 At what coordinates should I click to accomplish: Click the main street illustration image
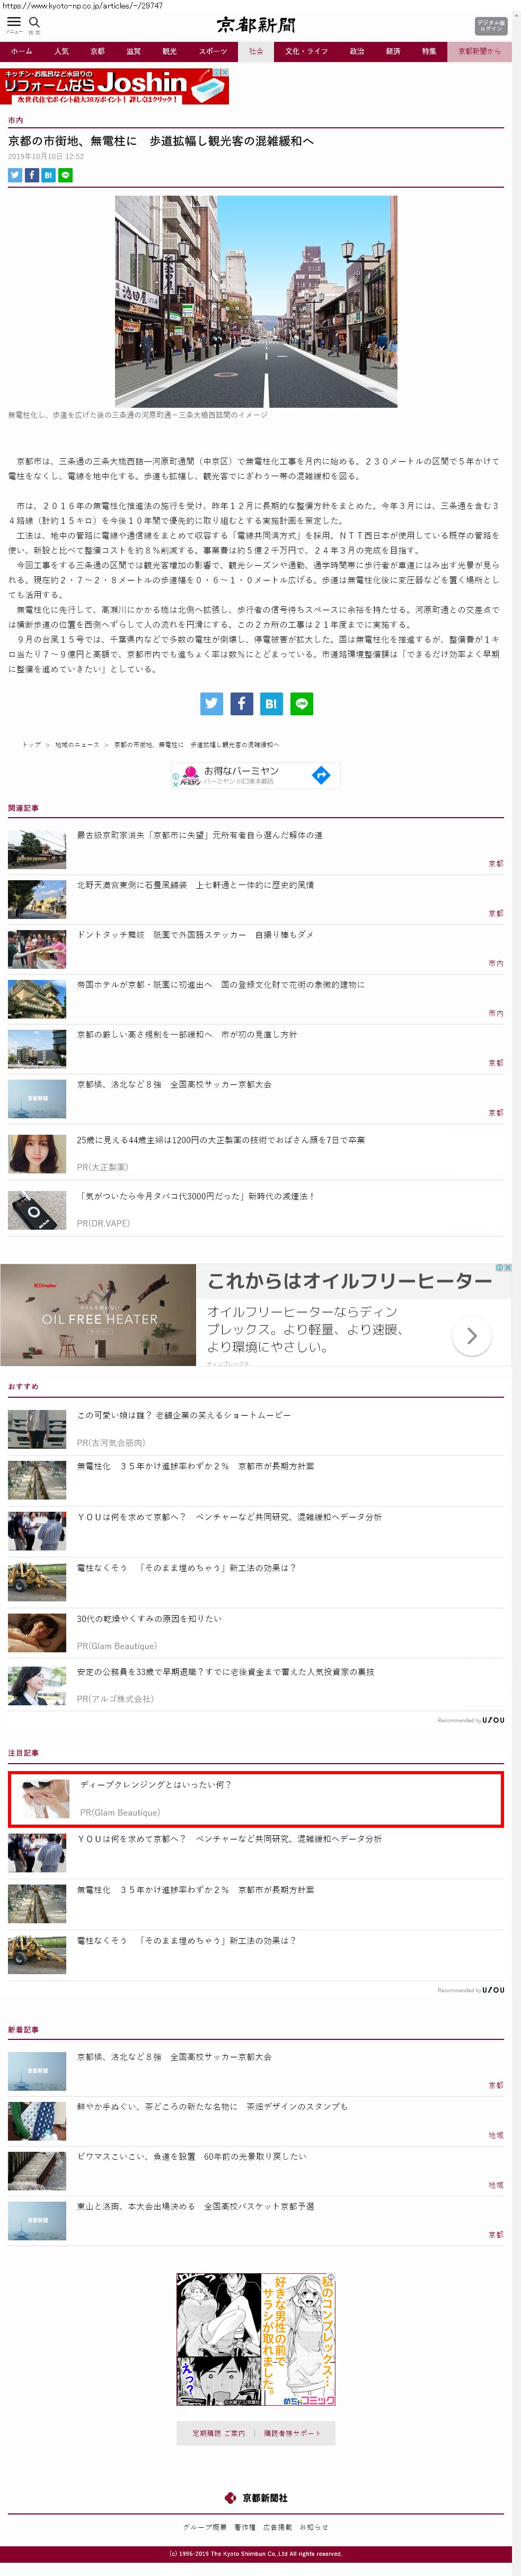pos(256,301)
